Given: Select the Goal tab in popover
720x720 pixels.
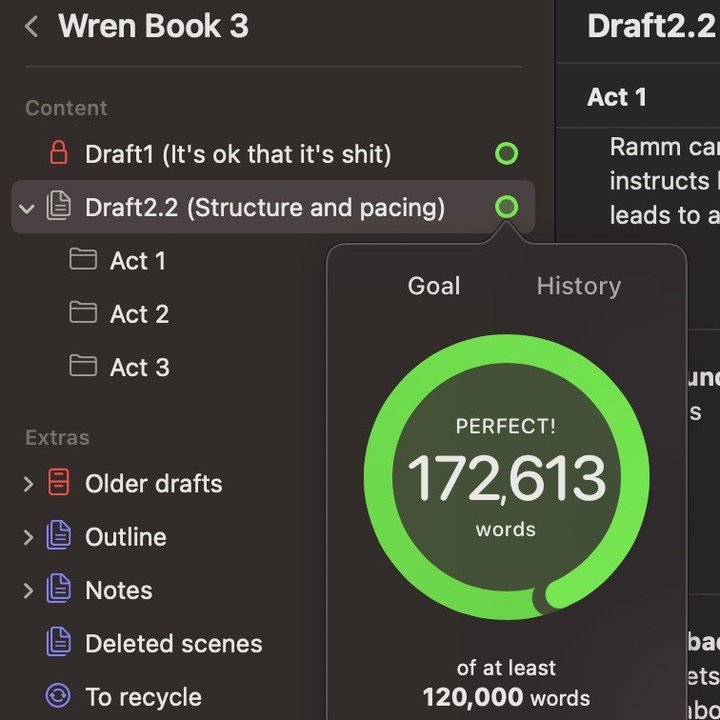Looking at the screenshot, I should (x=434, y=286).
